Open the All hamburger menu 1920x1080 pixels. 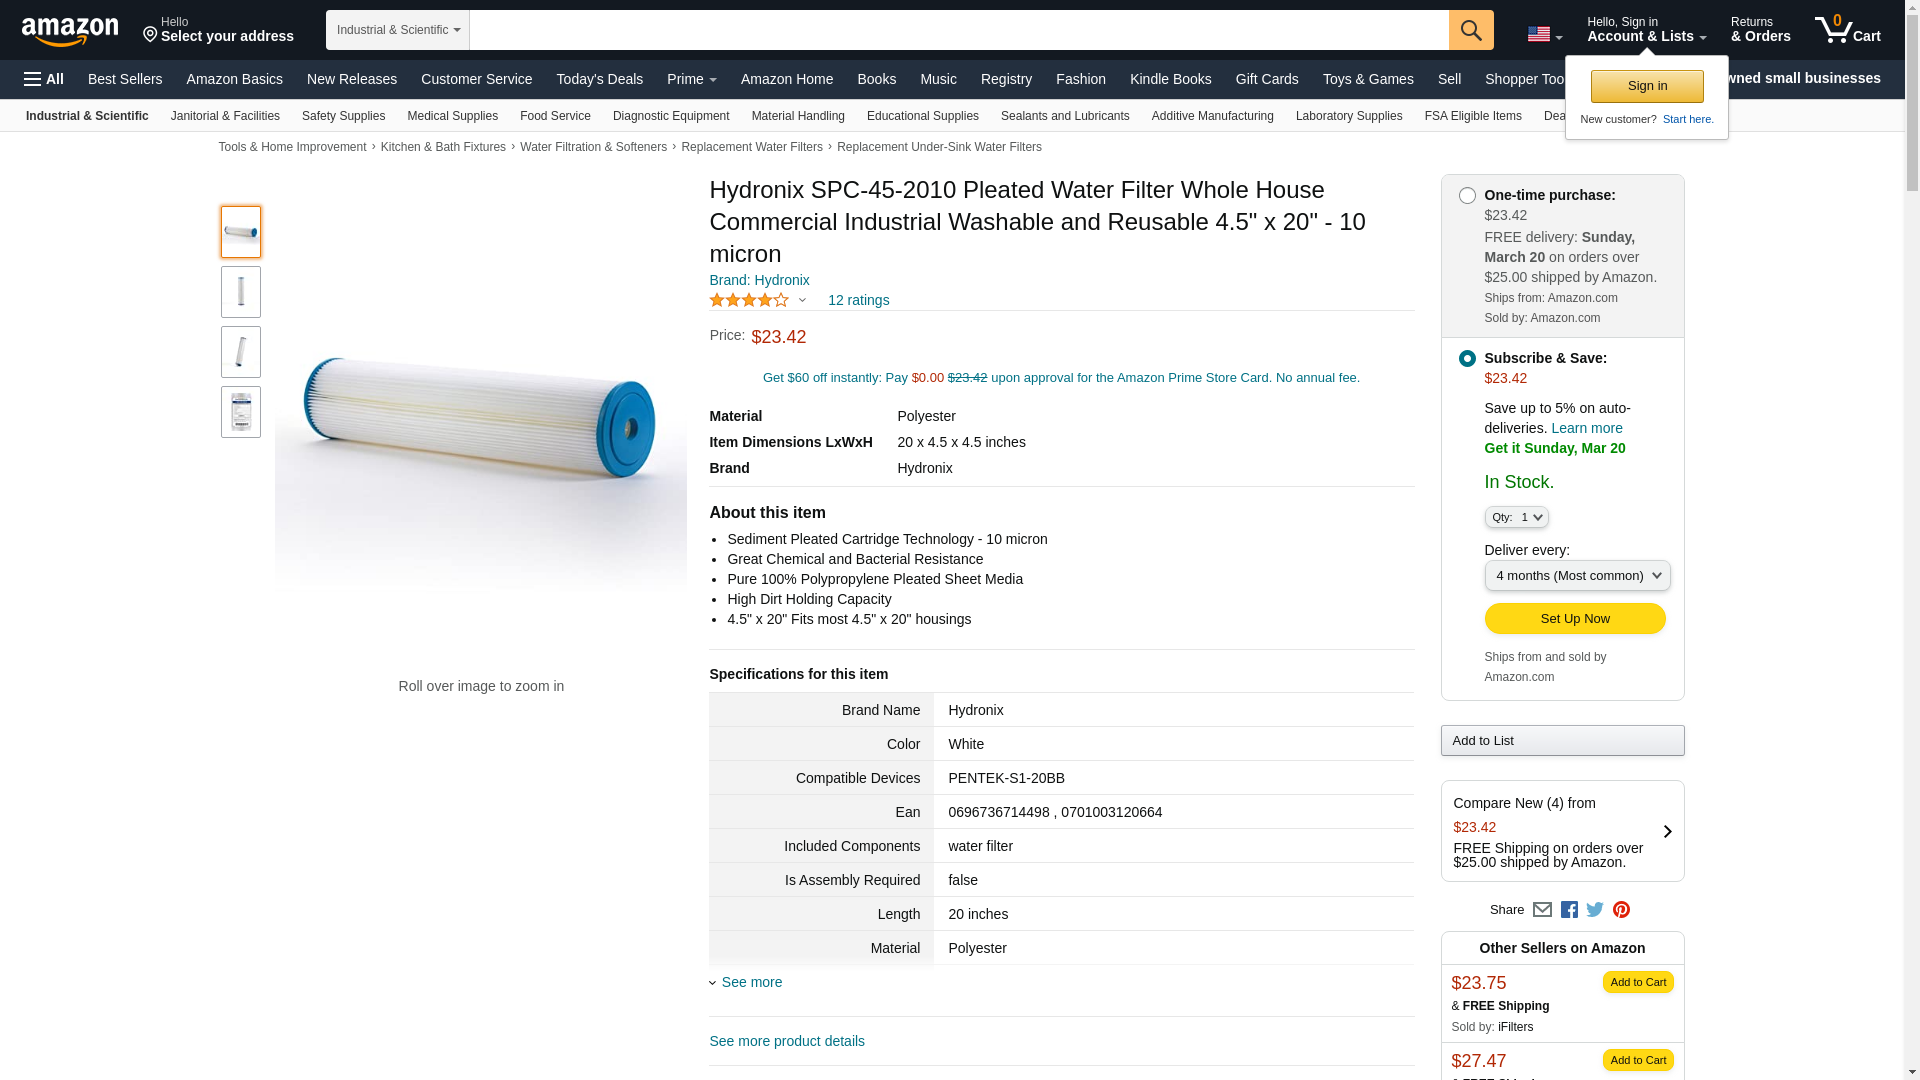tap(44, 79)
